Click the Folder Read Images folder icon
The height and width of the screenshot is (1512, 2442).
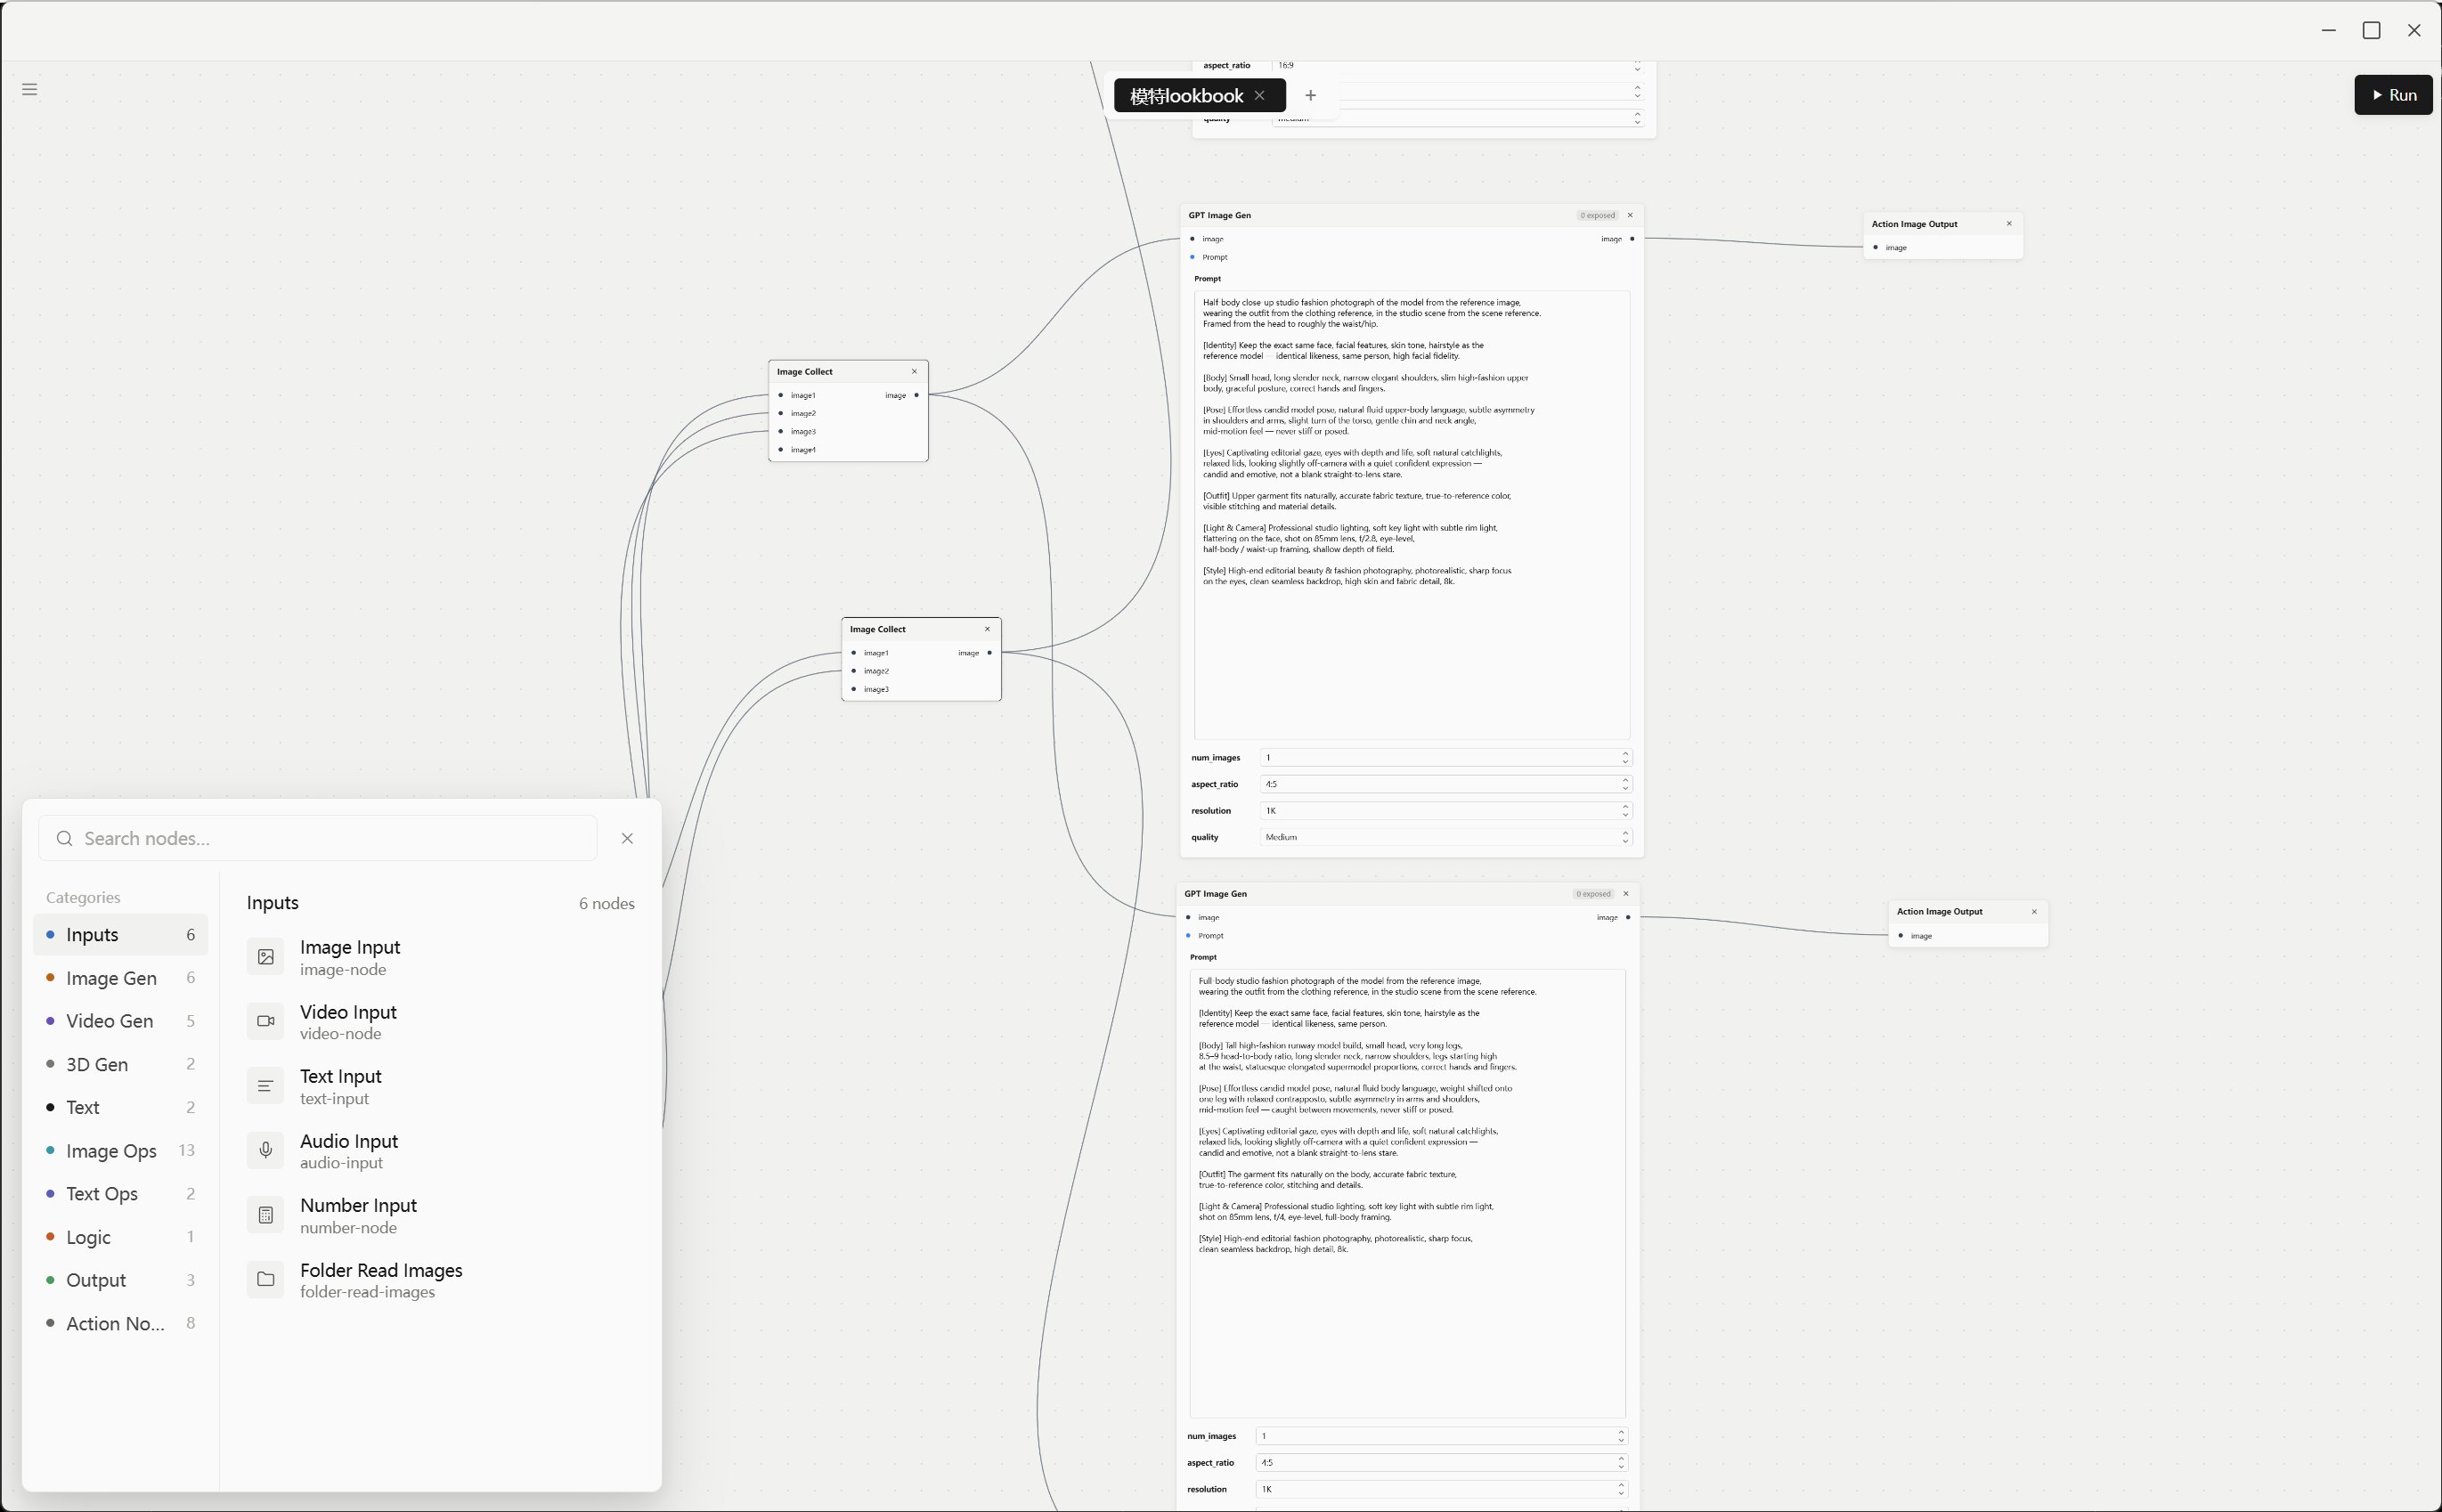(266, 1279)
